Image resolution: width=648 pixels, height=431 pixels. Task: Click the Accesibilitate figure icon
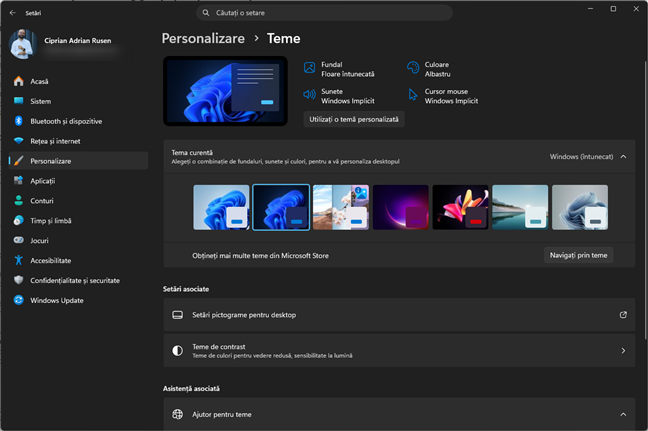pos(19,260)
